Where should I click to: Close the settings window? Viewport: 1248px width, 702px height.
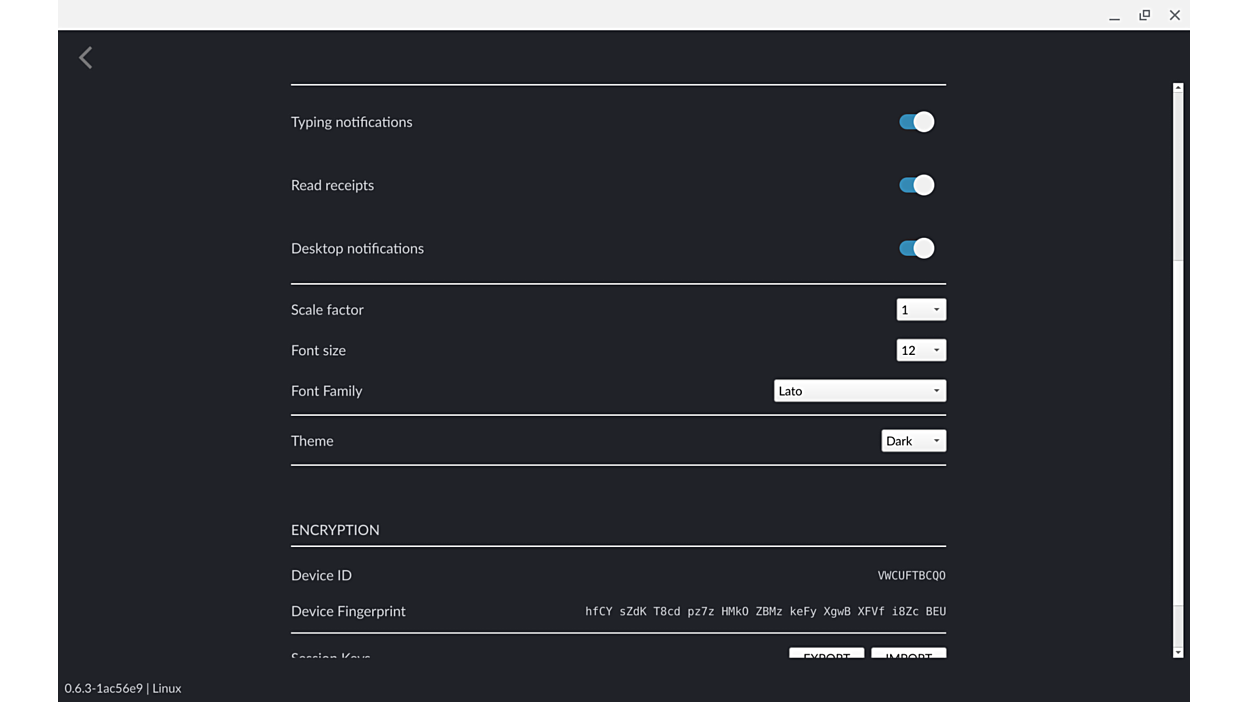pos(1175,16)
